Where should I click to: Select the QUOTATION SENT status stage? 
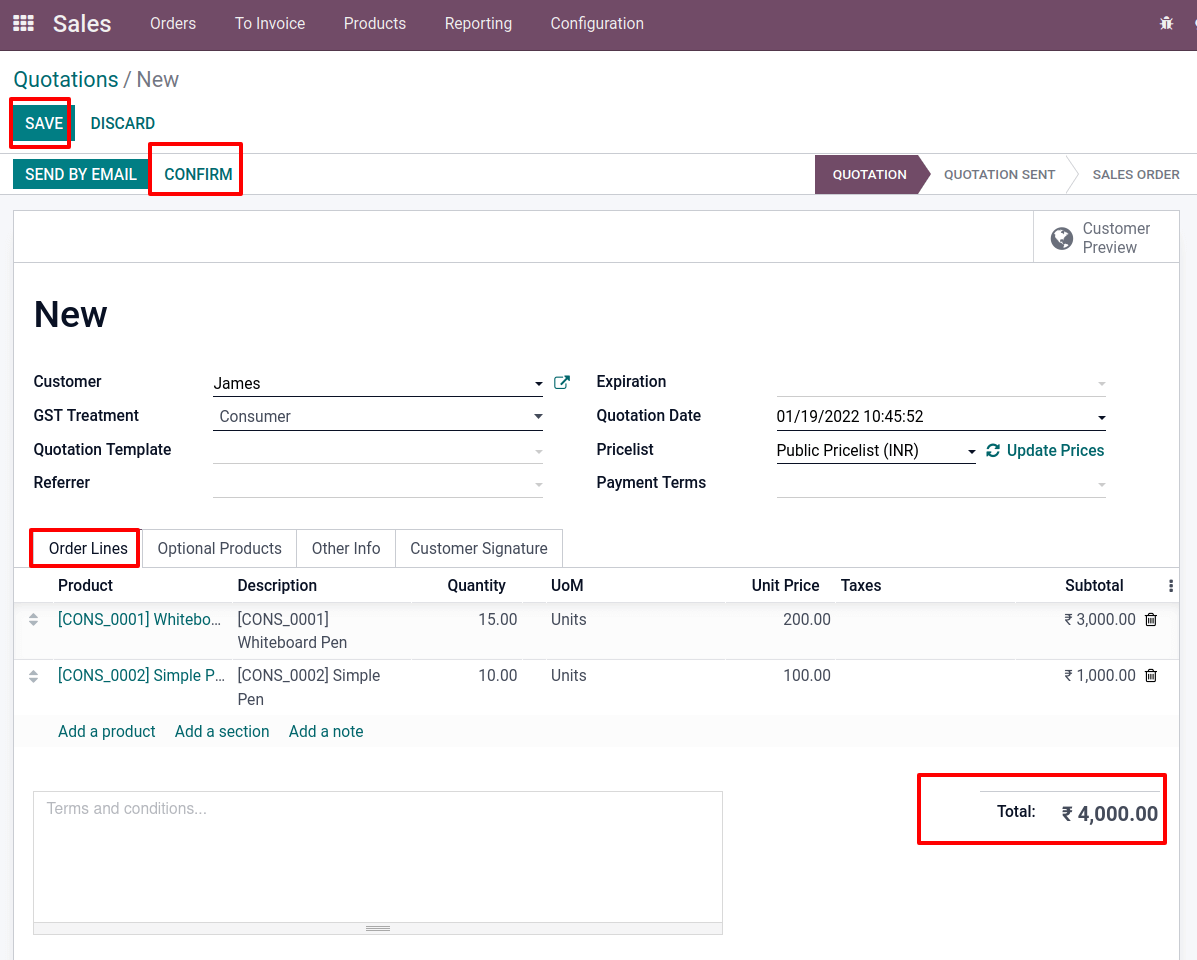999,174
